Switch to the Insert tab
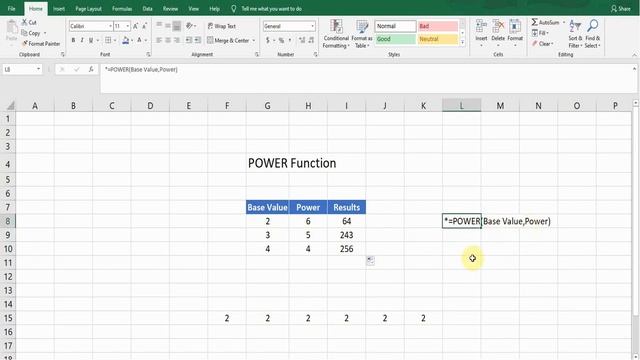This screenshot has height=360, width=640. [59, 9]
